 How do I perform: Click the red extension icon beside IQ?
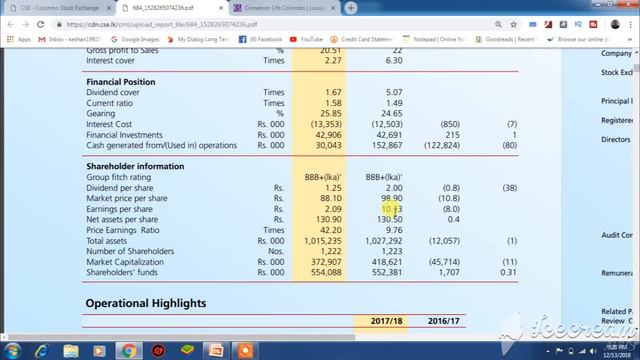tap(593, 24)
